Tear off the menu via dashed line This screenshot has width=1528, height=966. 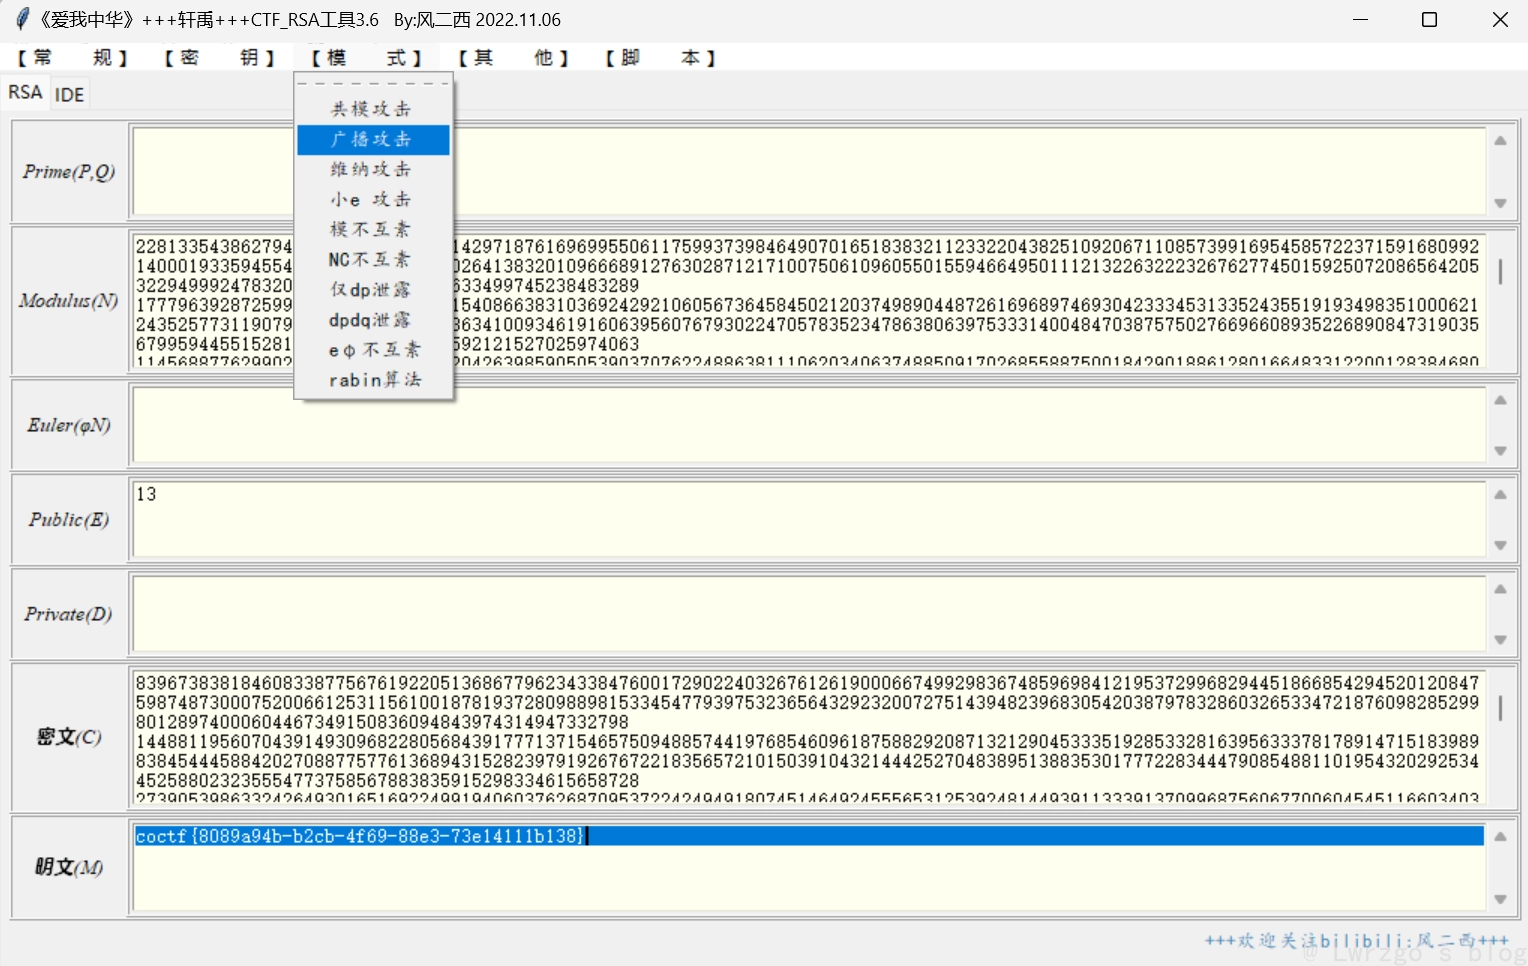click(373, 84)
